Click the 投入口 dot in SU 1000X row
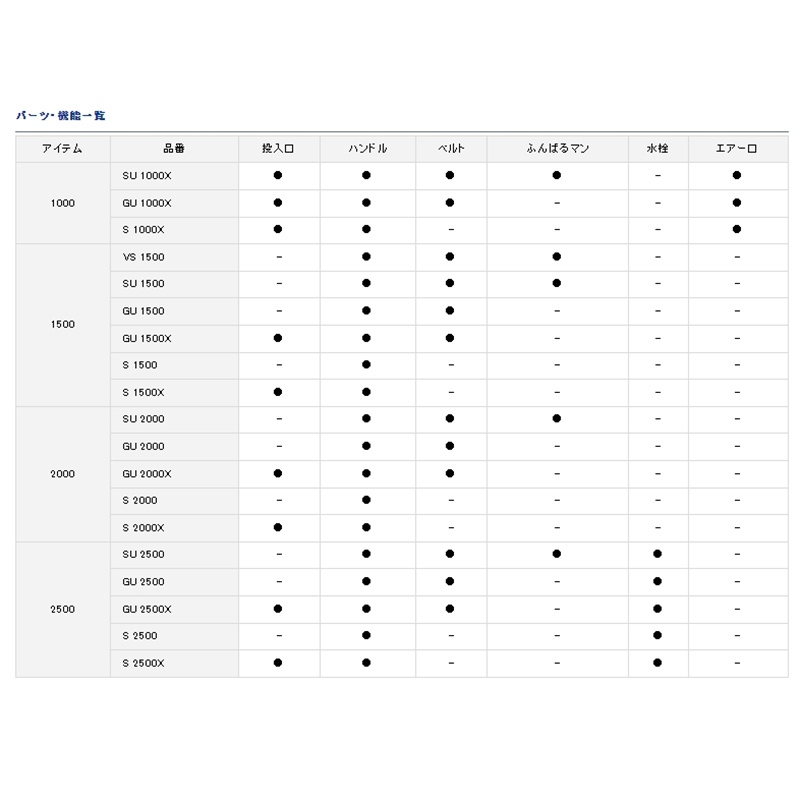800x800 pixels. 278,175
